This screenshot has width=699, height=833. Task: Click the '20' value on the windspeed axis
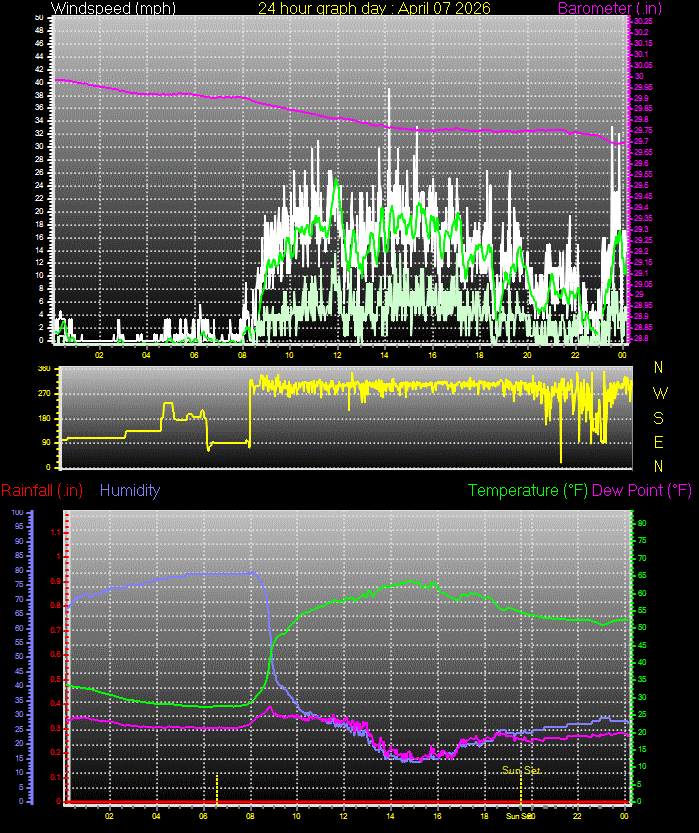(39, 211)
